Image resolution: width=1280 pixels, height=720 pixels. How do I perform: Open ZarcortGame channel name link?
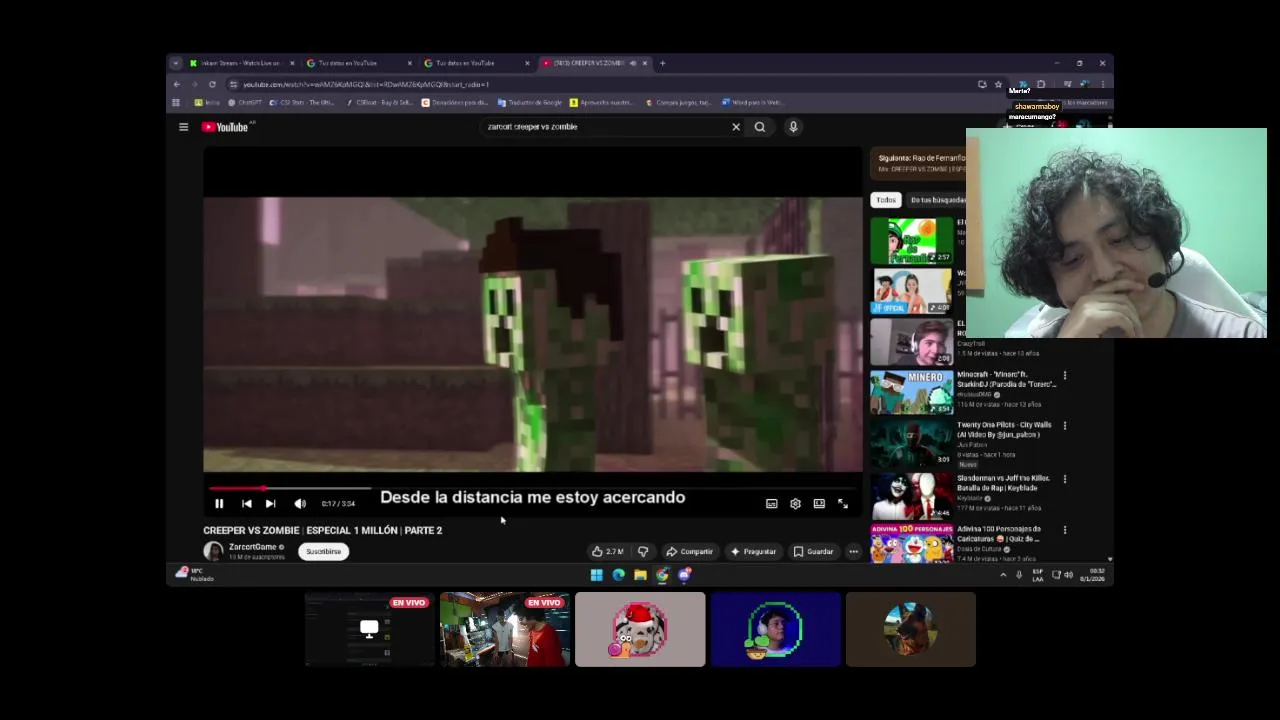click(252, 547)
